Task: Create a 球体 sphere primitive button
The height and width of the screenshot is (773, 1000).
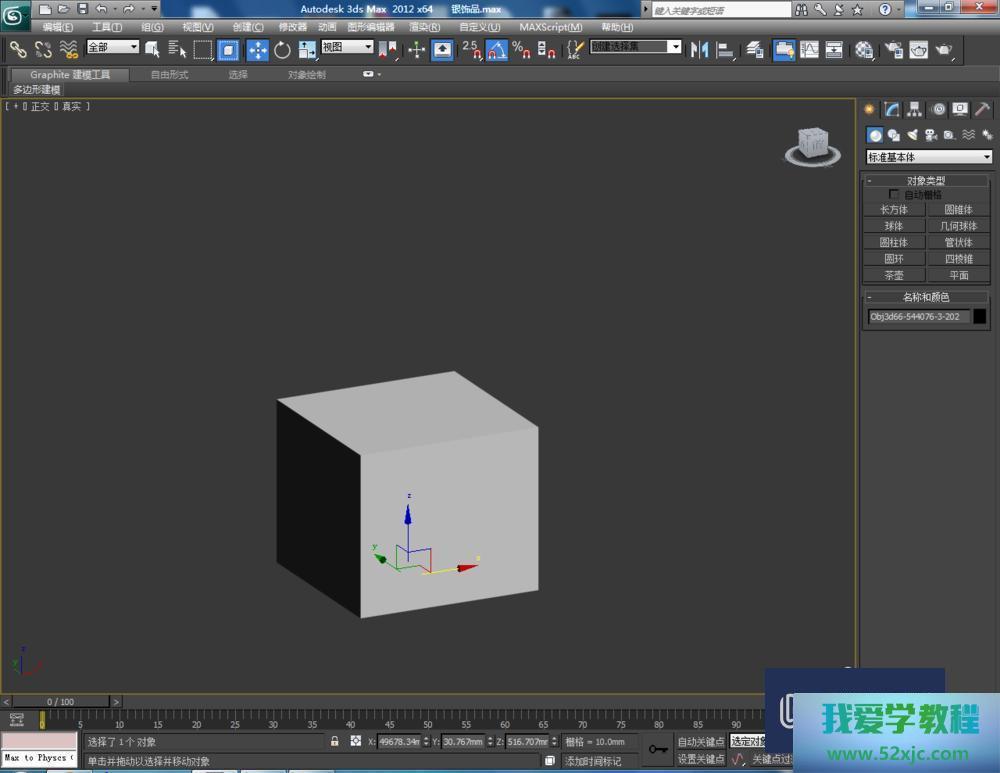Action: point(893,226)
